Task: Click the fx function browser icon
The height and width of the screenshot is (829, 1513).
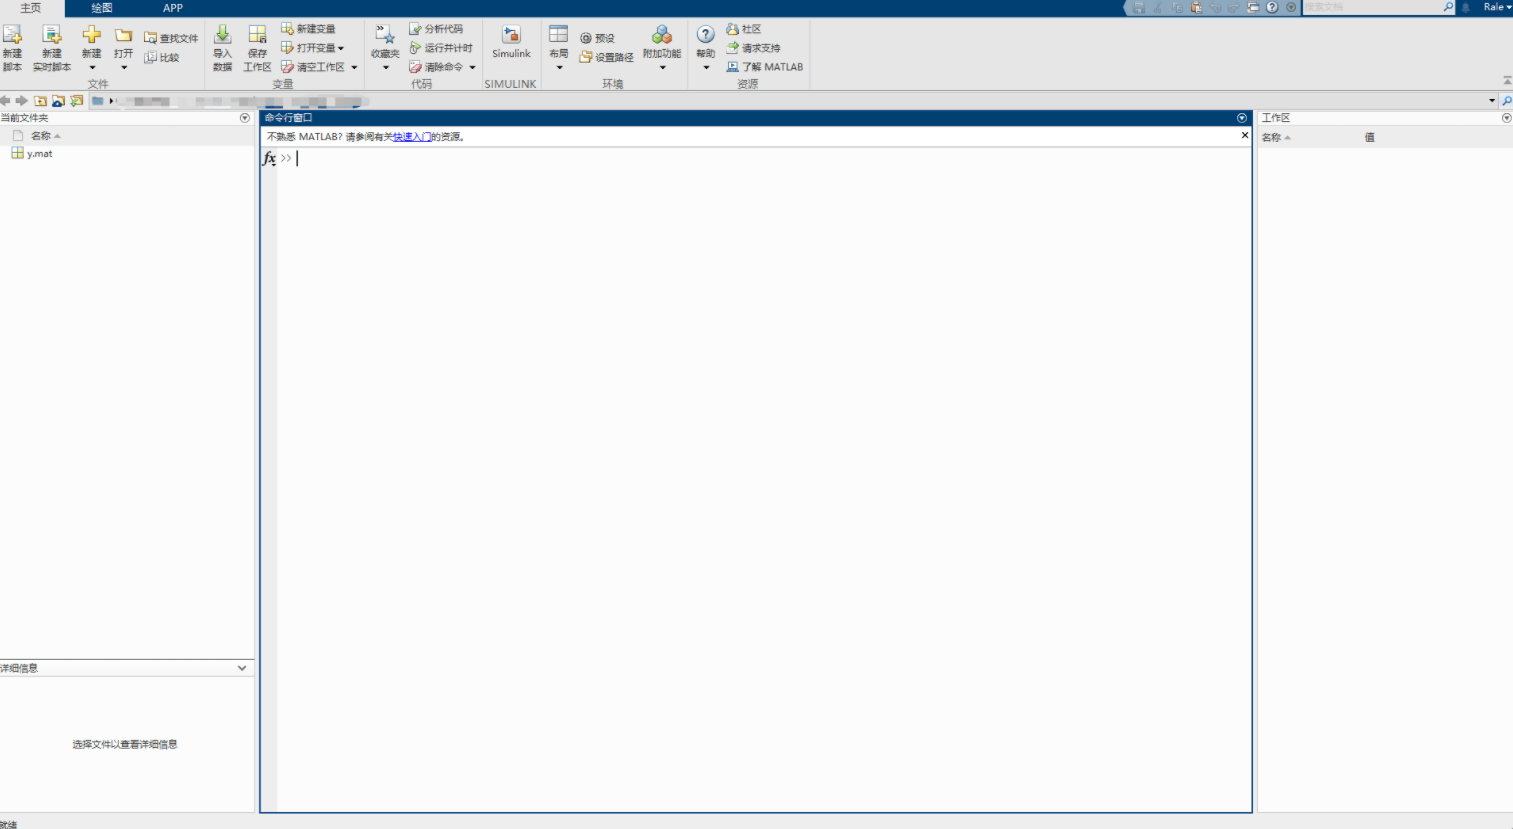Action: pos(269,158)
